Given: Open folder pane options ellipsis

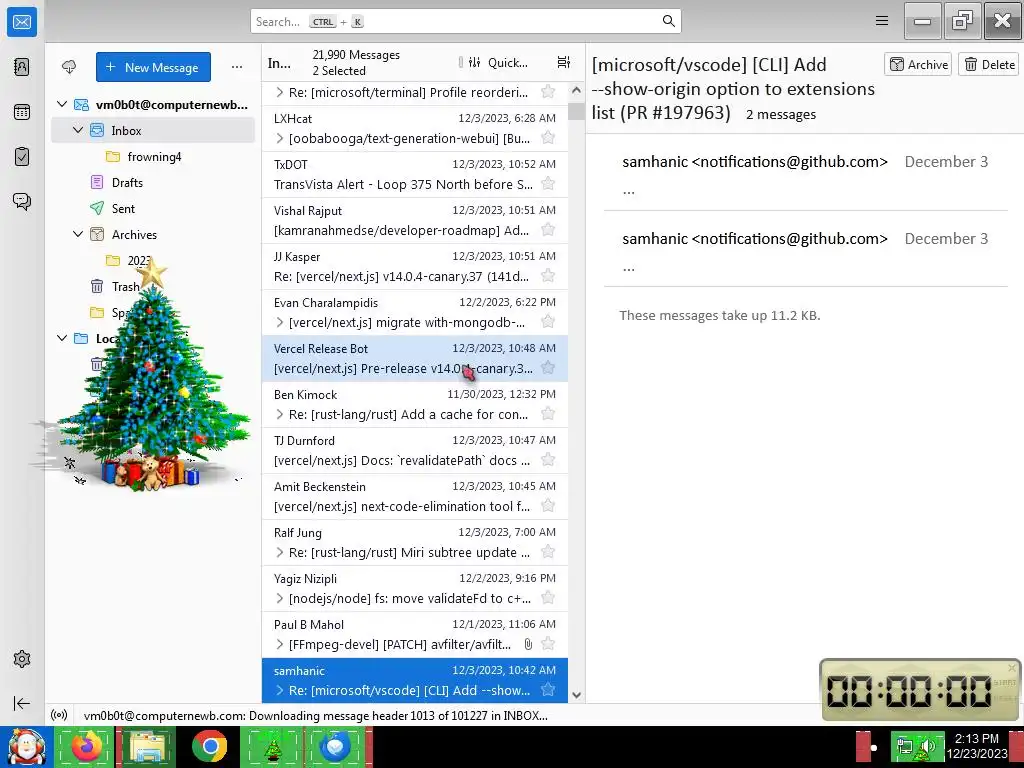Looking at the screenshot, I should tap(236, 67).
